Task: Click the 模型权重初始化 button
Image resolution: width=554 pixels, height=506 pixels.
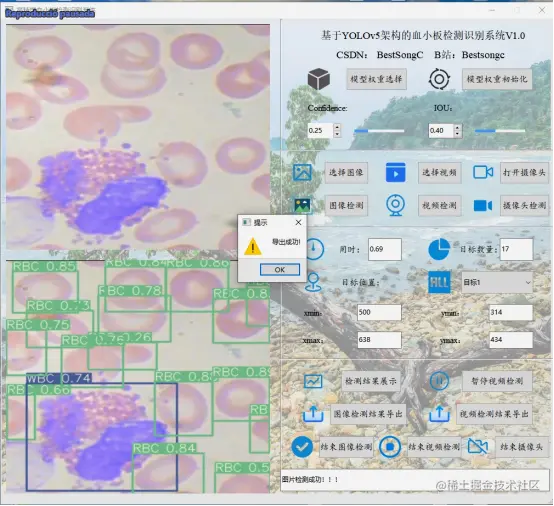Action: (x=497, y=79)
